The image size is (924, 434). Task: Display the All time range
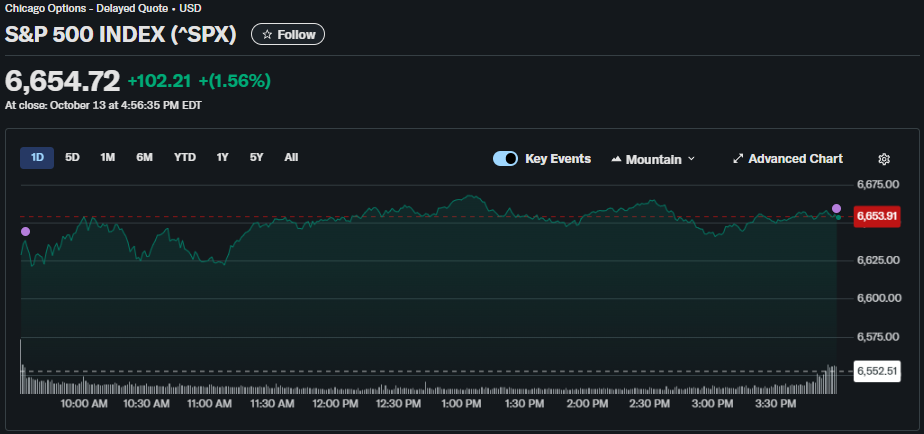tap(291, 157)
